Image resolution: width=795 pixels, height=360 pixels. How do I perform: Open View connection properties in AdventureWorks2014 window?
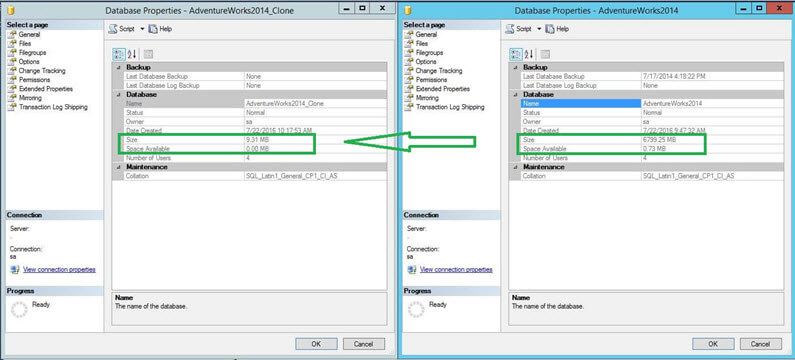[456, 270]
